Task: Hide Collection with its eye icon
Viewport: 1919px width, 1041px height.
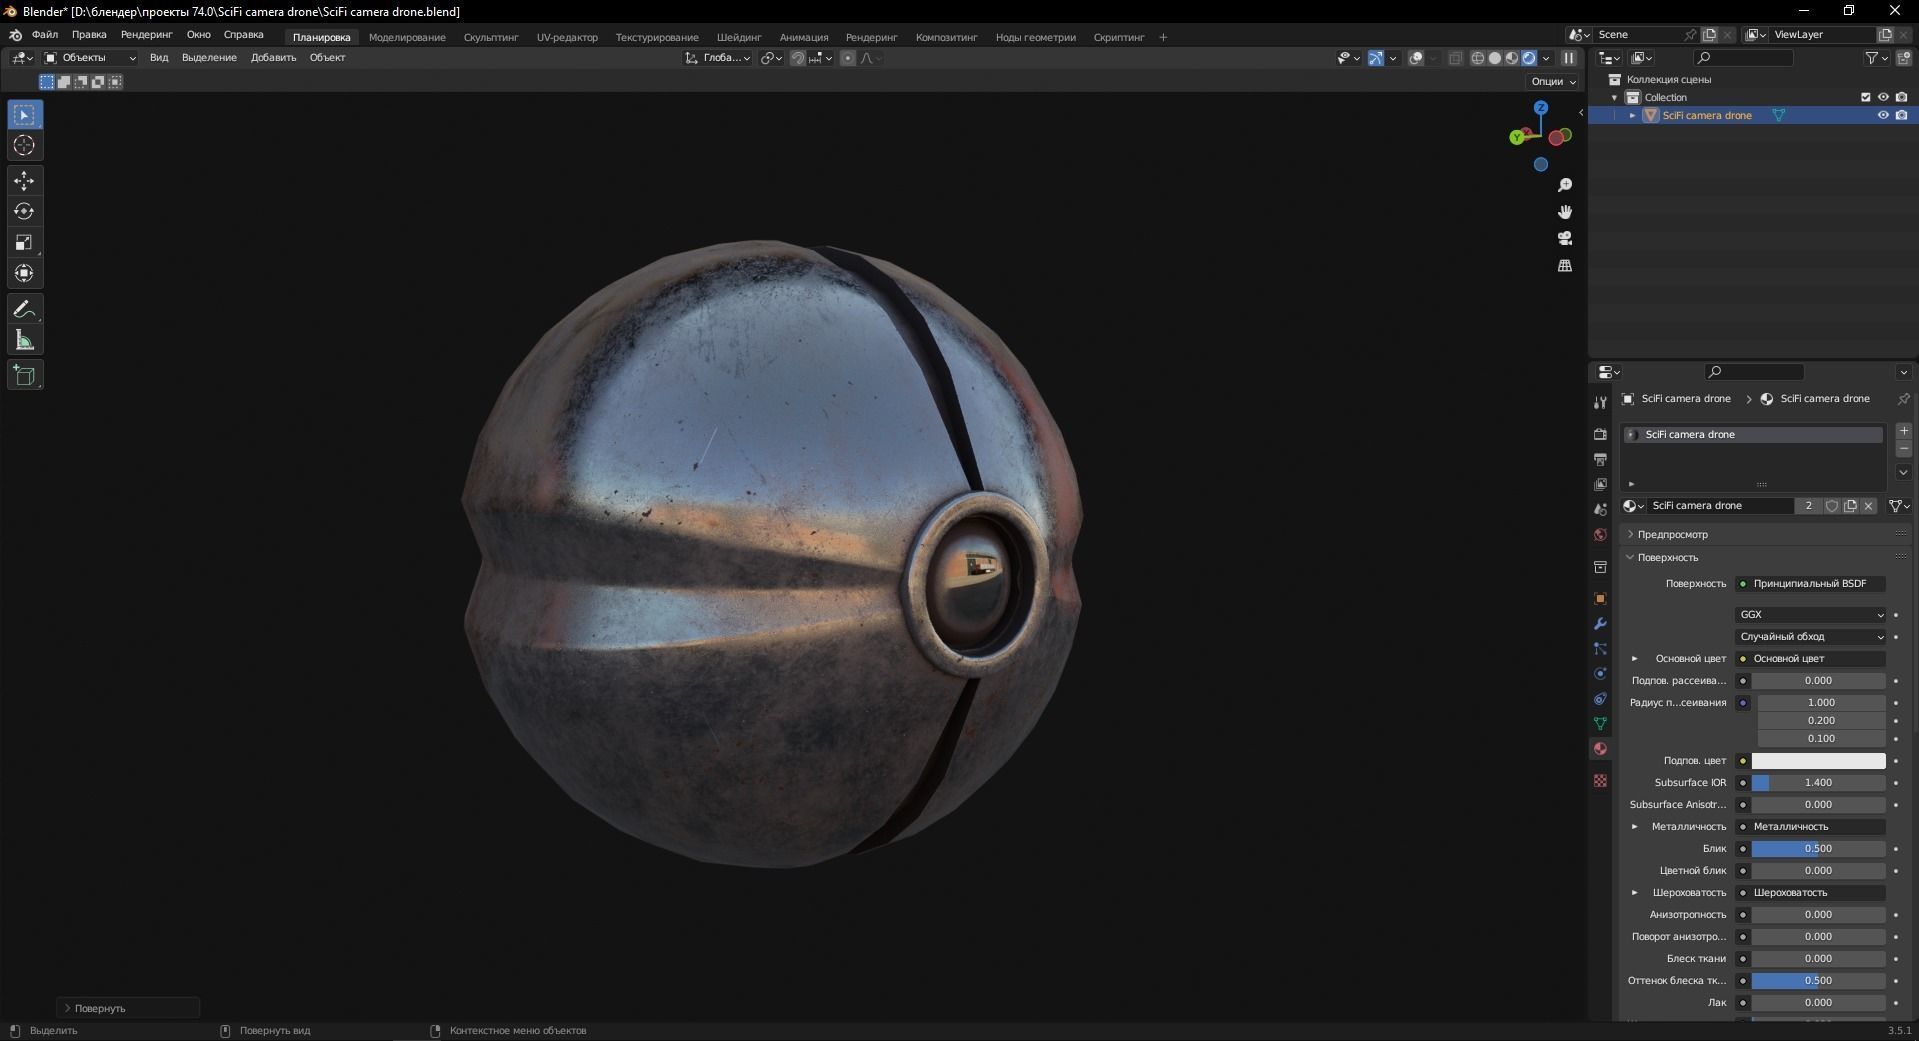Action: [1883, 97]
